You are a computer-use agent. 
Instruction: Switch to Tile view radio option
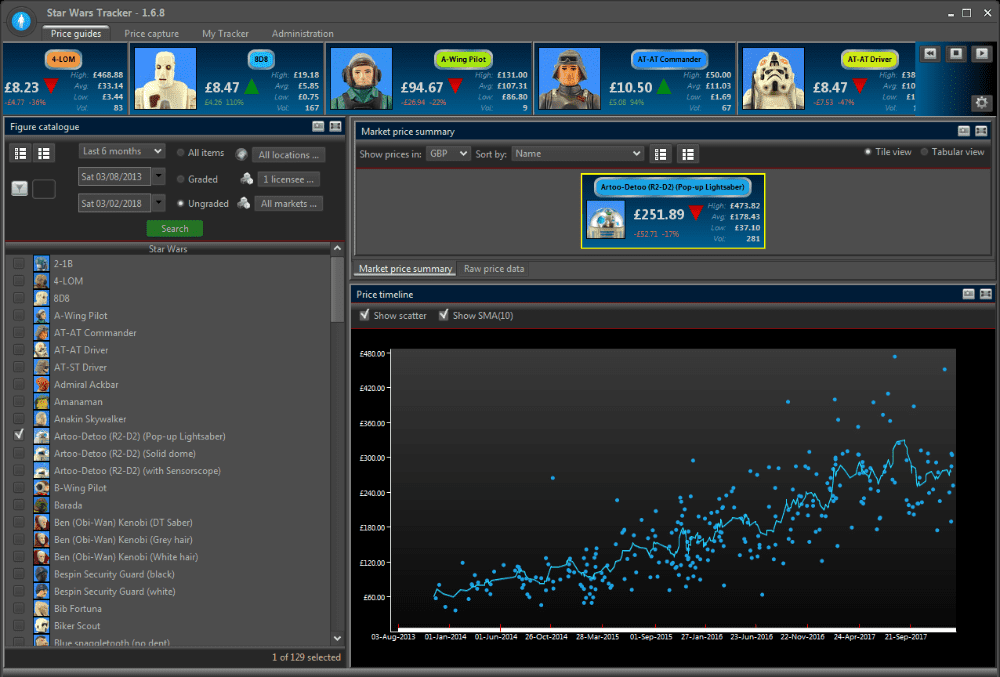tap(867, 152)
